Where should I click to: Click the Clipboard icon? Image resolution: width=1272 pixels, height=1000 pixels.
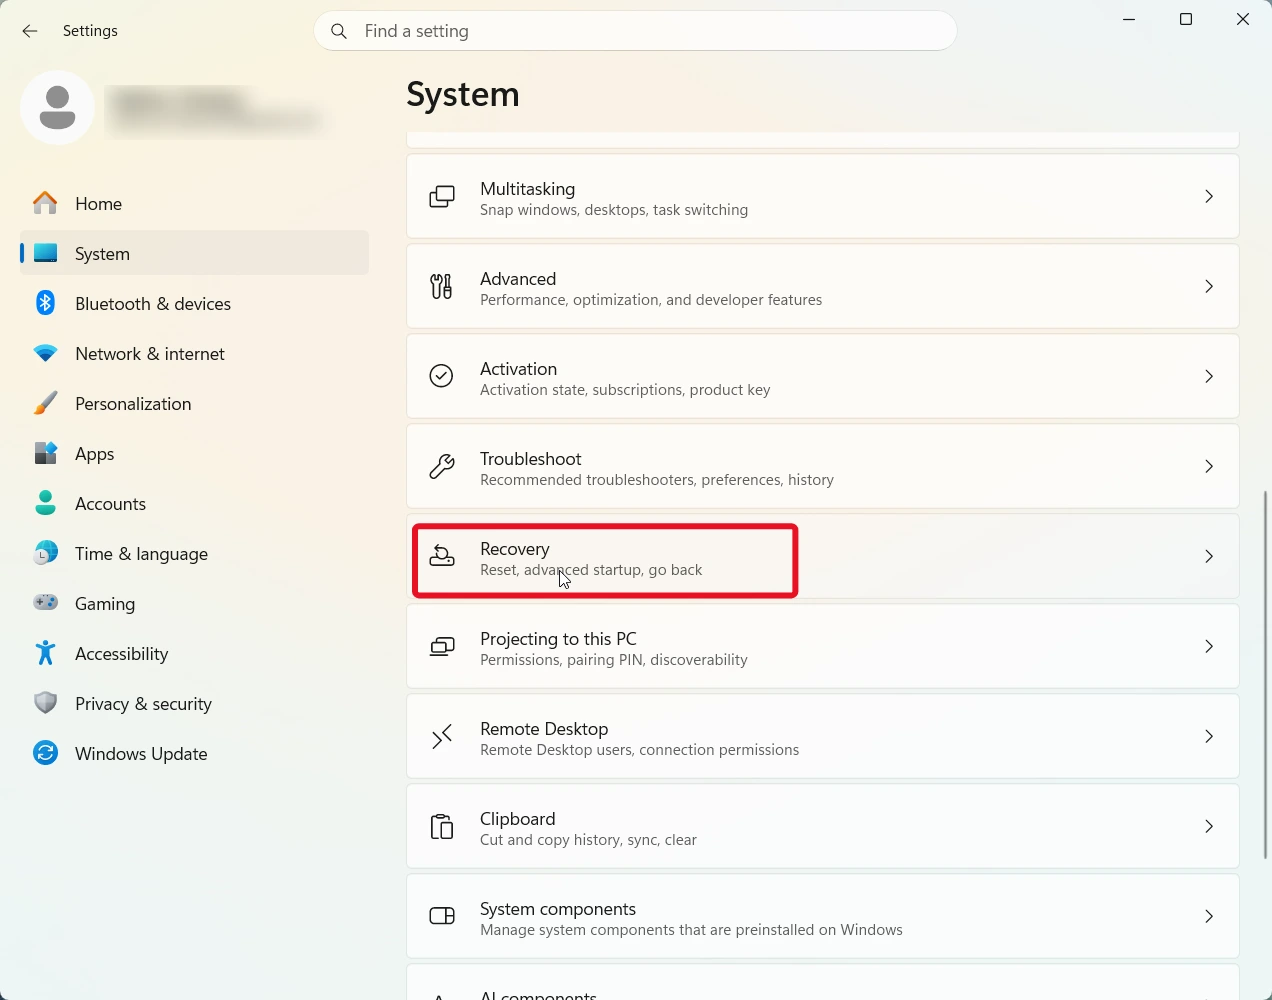[x=442, y=826]
